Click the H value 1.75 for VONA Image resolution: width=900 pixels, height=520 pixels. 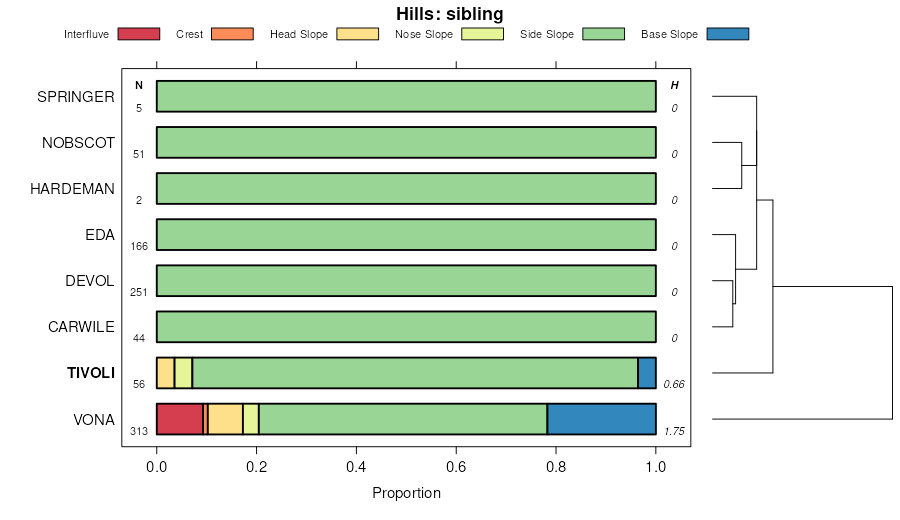click(674, 430)
